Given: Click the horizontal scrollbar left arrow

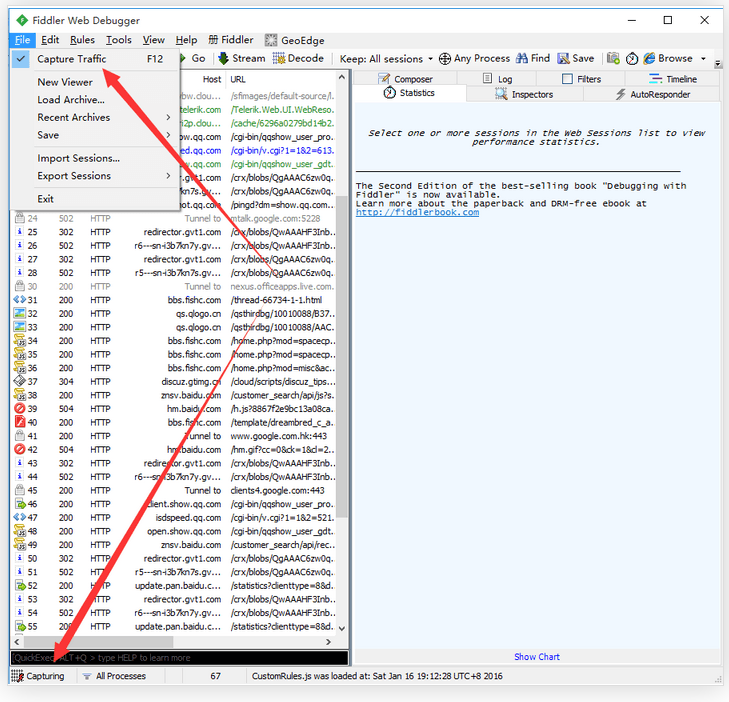Looking at the screenshot, I should pyautogui.click(x=17, y=642).
